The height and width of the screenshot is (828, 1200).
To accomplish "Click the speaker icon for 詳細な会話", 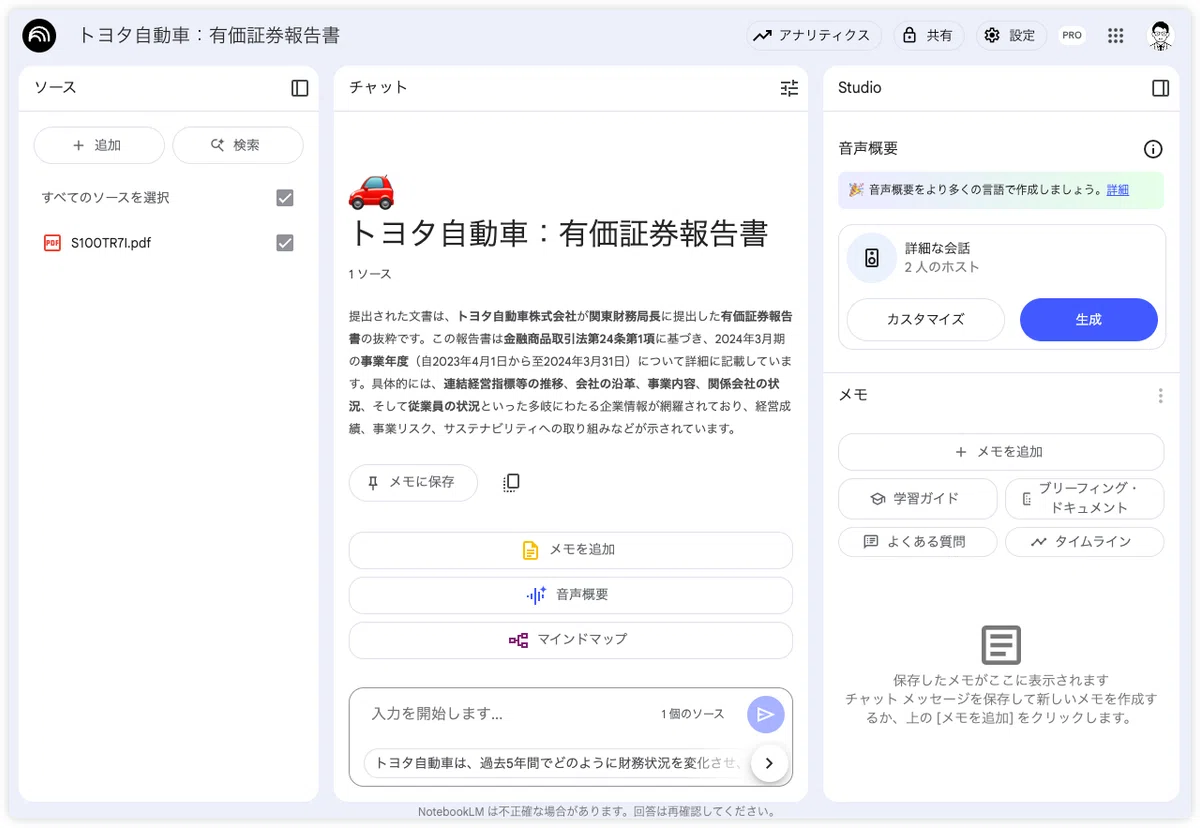I will click(x=871, y=258).
